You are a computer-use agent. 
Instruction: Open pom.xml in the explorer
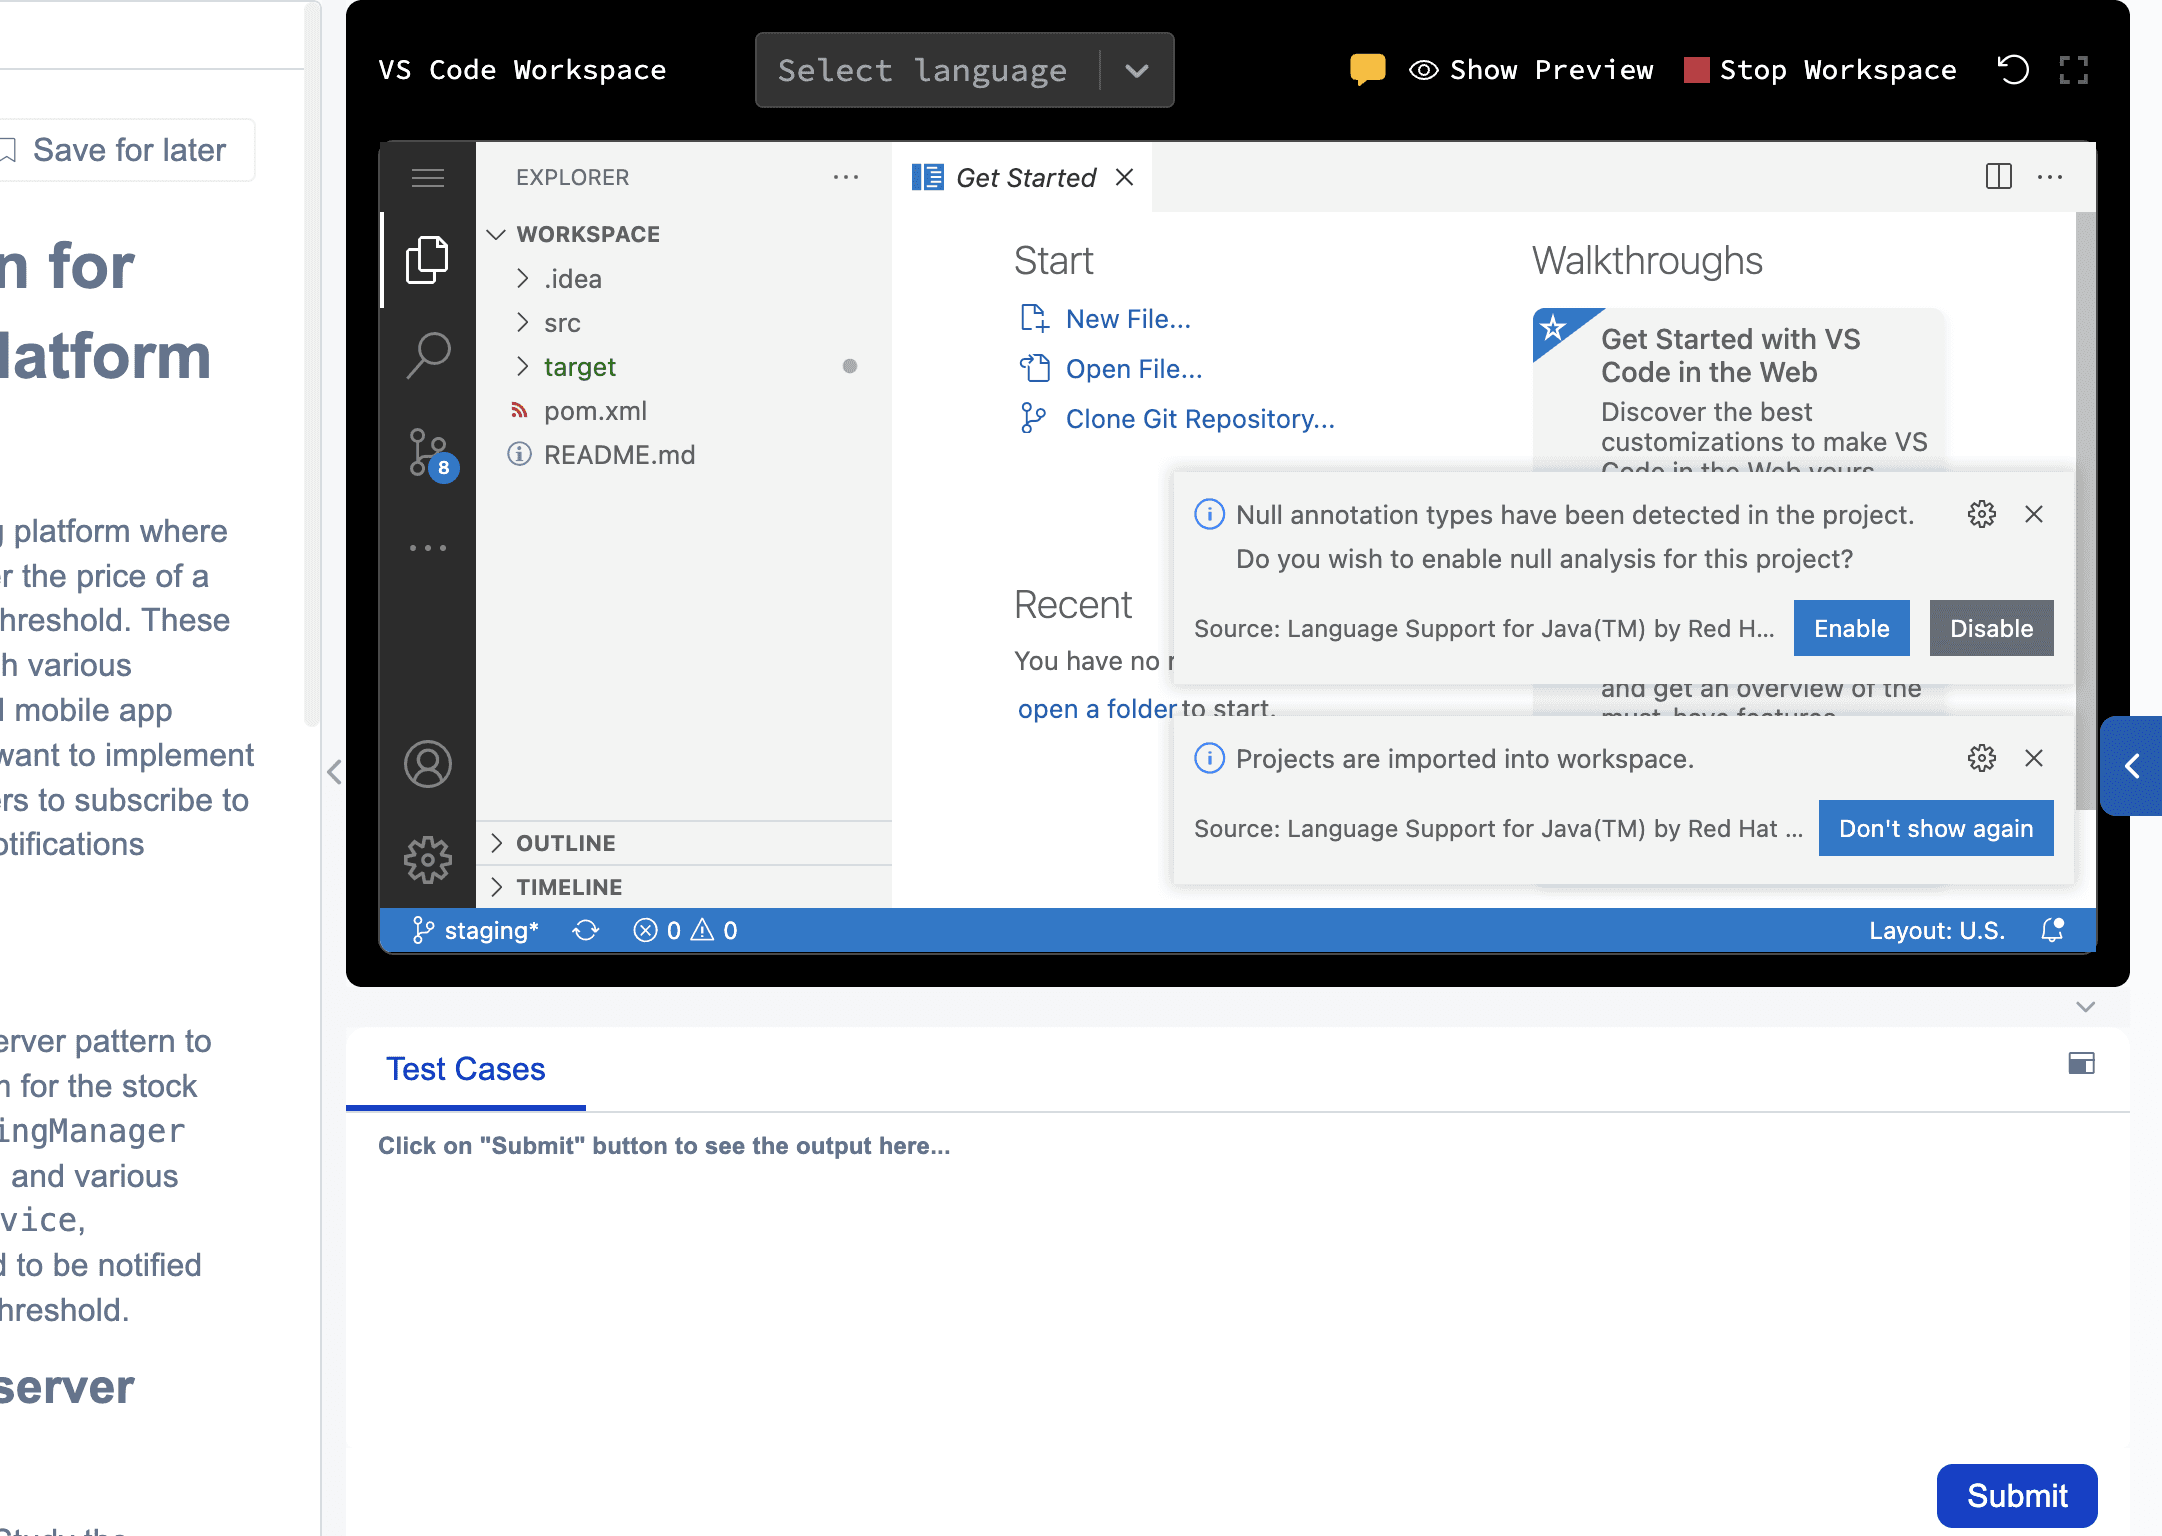click(x=595, y=411)
